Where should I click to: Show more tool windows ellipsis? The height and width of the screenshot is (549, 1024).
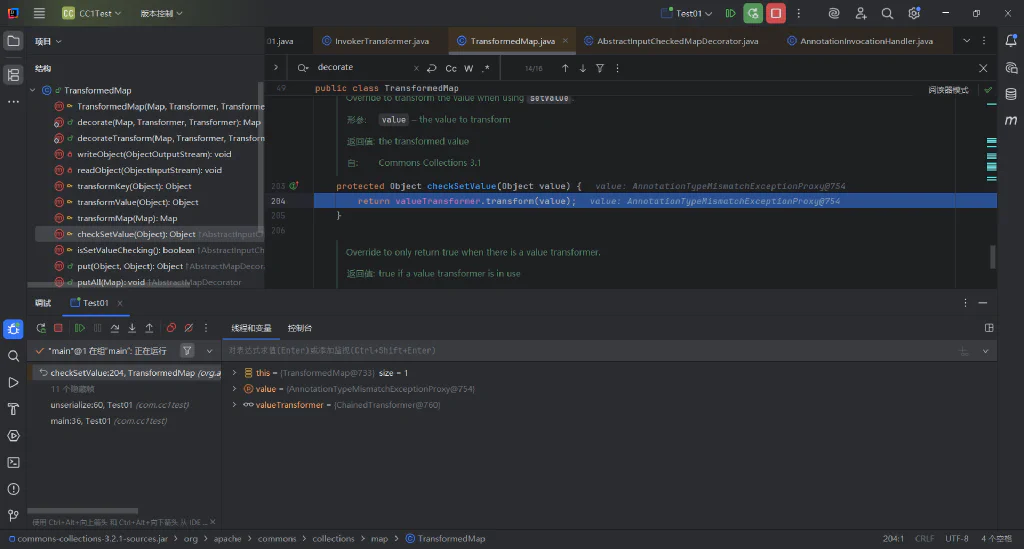click(x=13, y=102)
